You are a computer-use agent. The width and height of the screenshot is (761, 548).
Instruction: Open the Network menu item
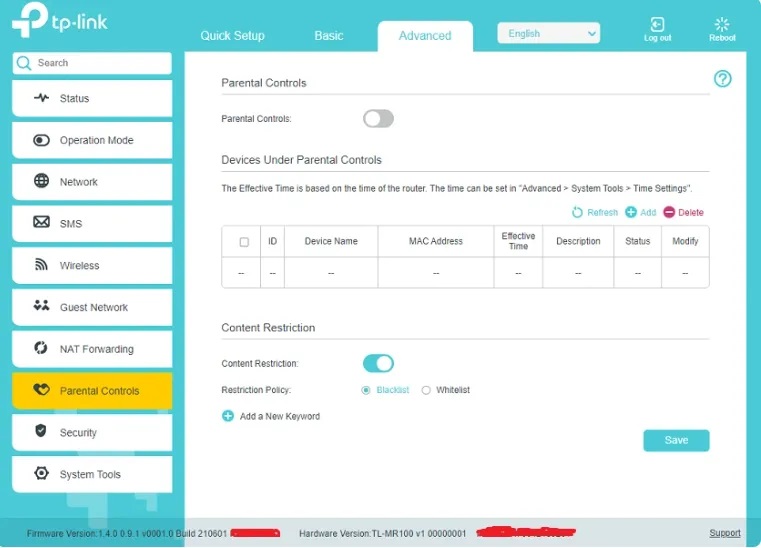tap(92, 182)
